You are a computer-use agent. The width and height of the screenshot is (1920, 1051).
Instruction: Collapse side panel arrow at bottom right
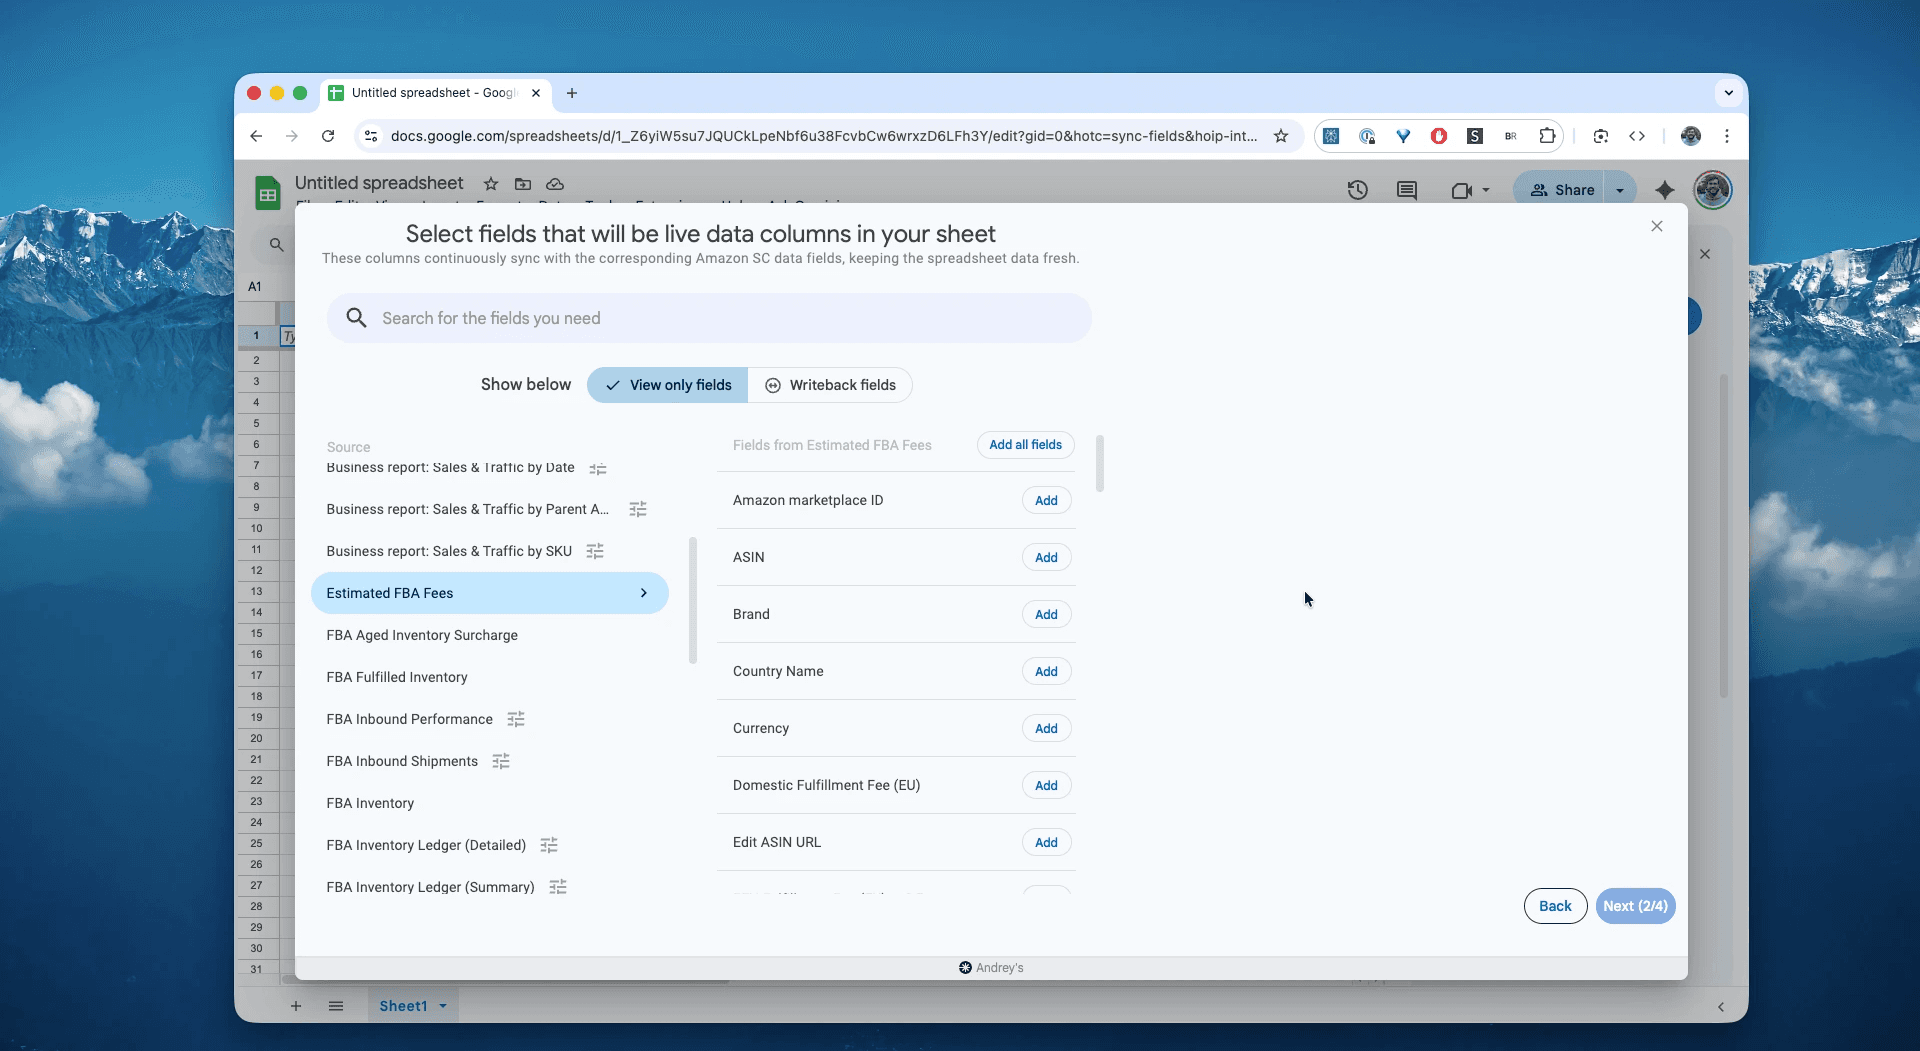[1721, 1007]
